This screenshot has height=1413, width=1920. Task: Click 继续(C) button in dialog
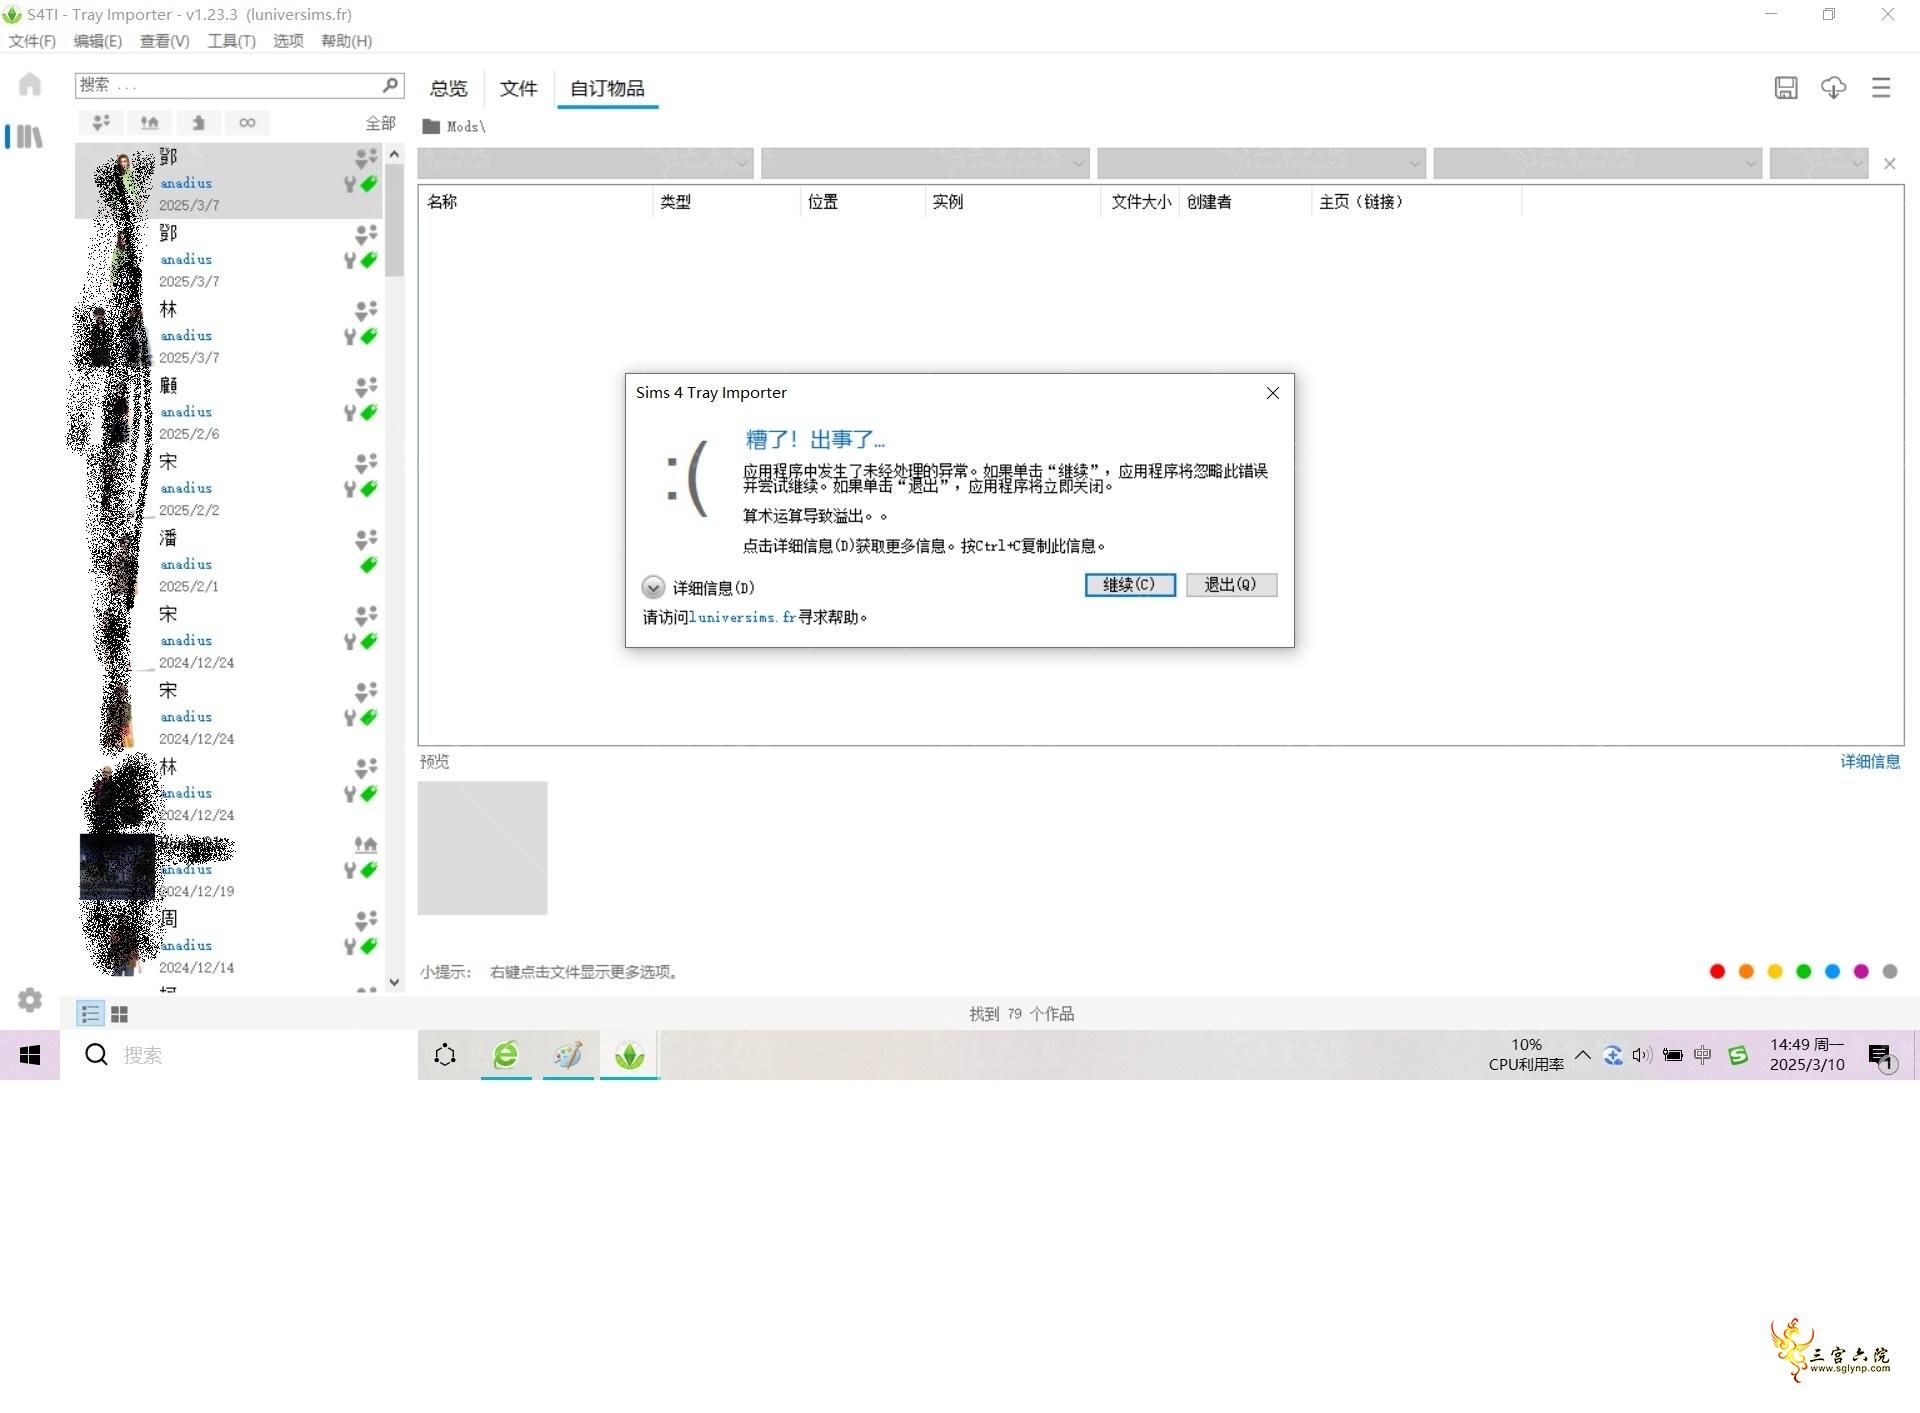tap(1130, 585)
